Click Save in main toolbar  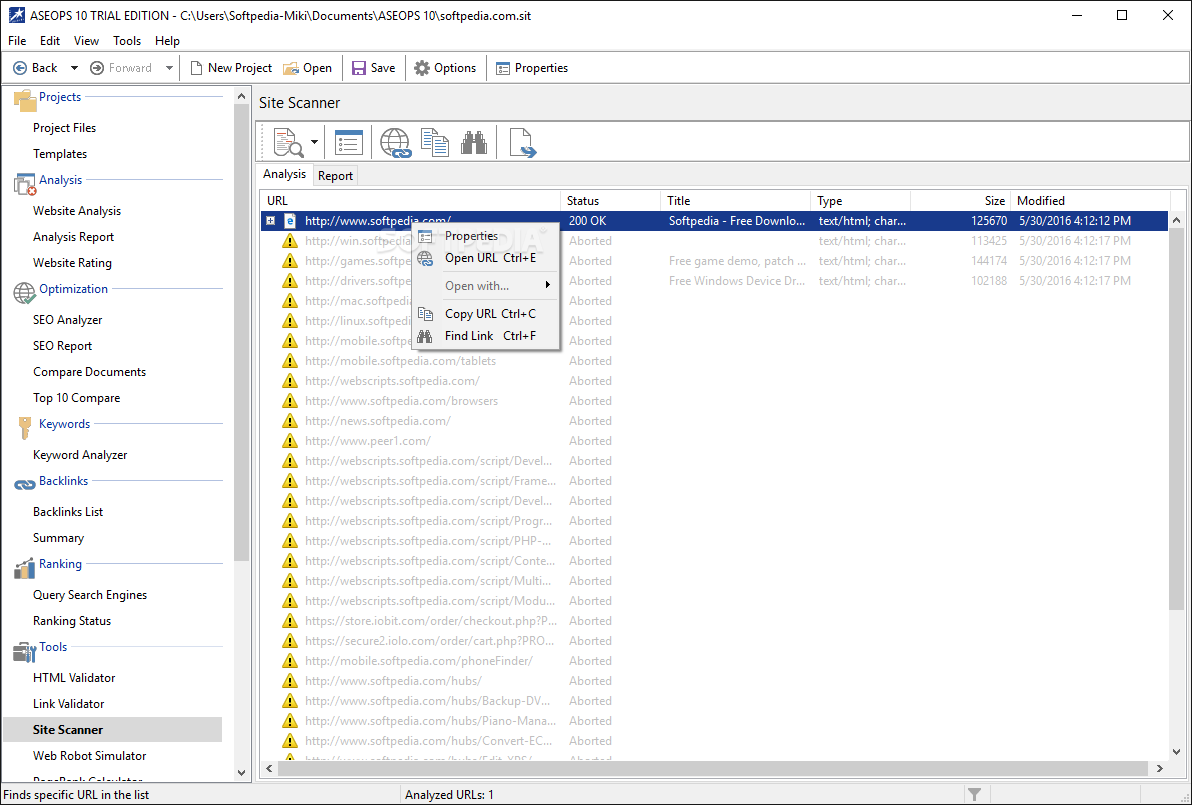coord(373,68)
